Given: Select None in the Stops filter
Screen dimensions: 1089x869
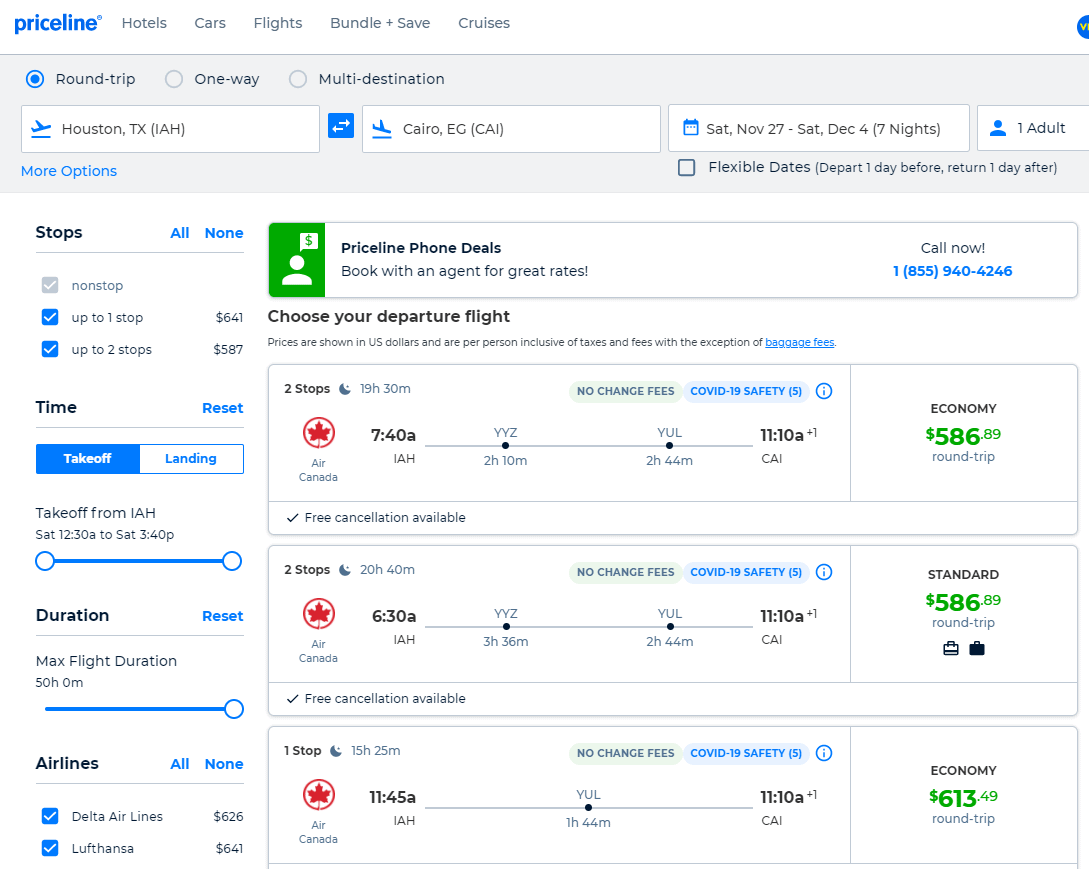Looking at the screenshot, I should (x=224, y=233).
